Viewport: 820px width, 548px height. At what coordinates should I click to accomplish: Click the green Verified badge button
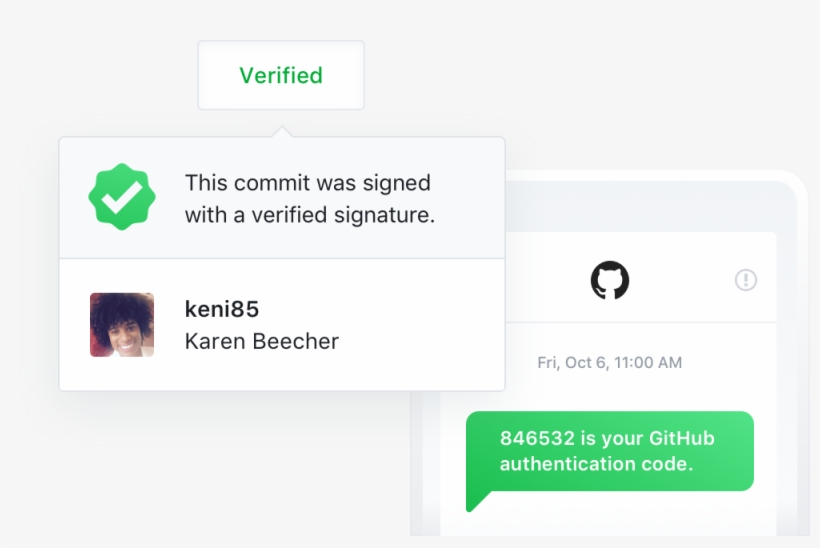(x=281, y=76)
